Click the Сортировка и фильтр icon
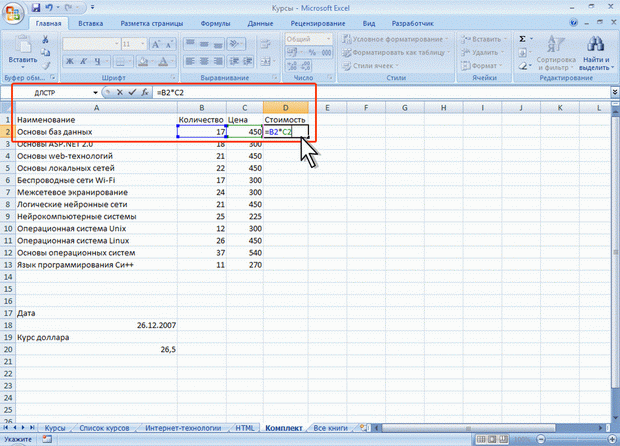The width and height of the screenshot is (620, 446). click(556, 48)
